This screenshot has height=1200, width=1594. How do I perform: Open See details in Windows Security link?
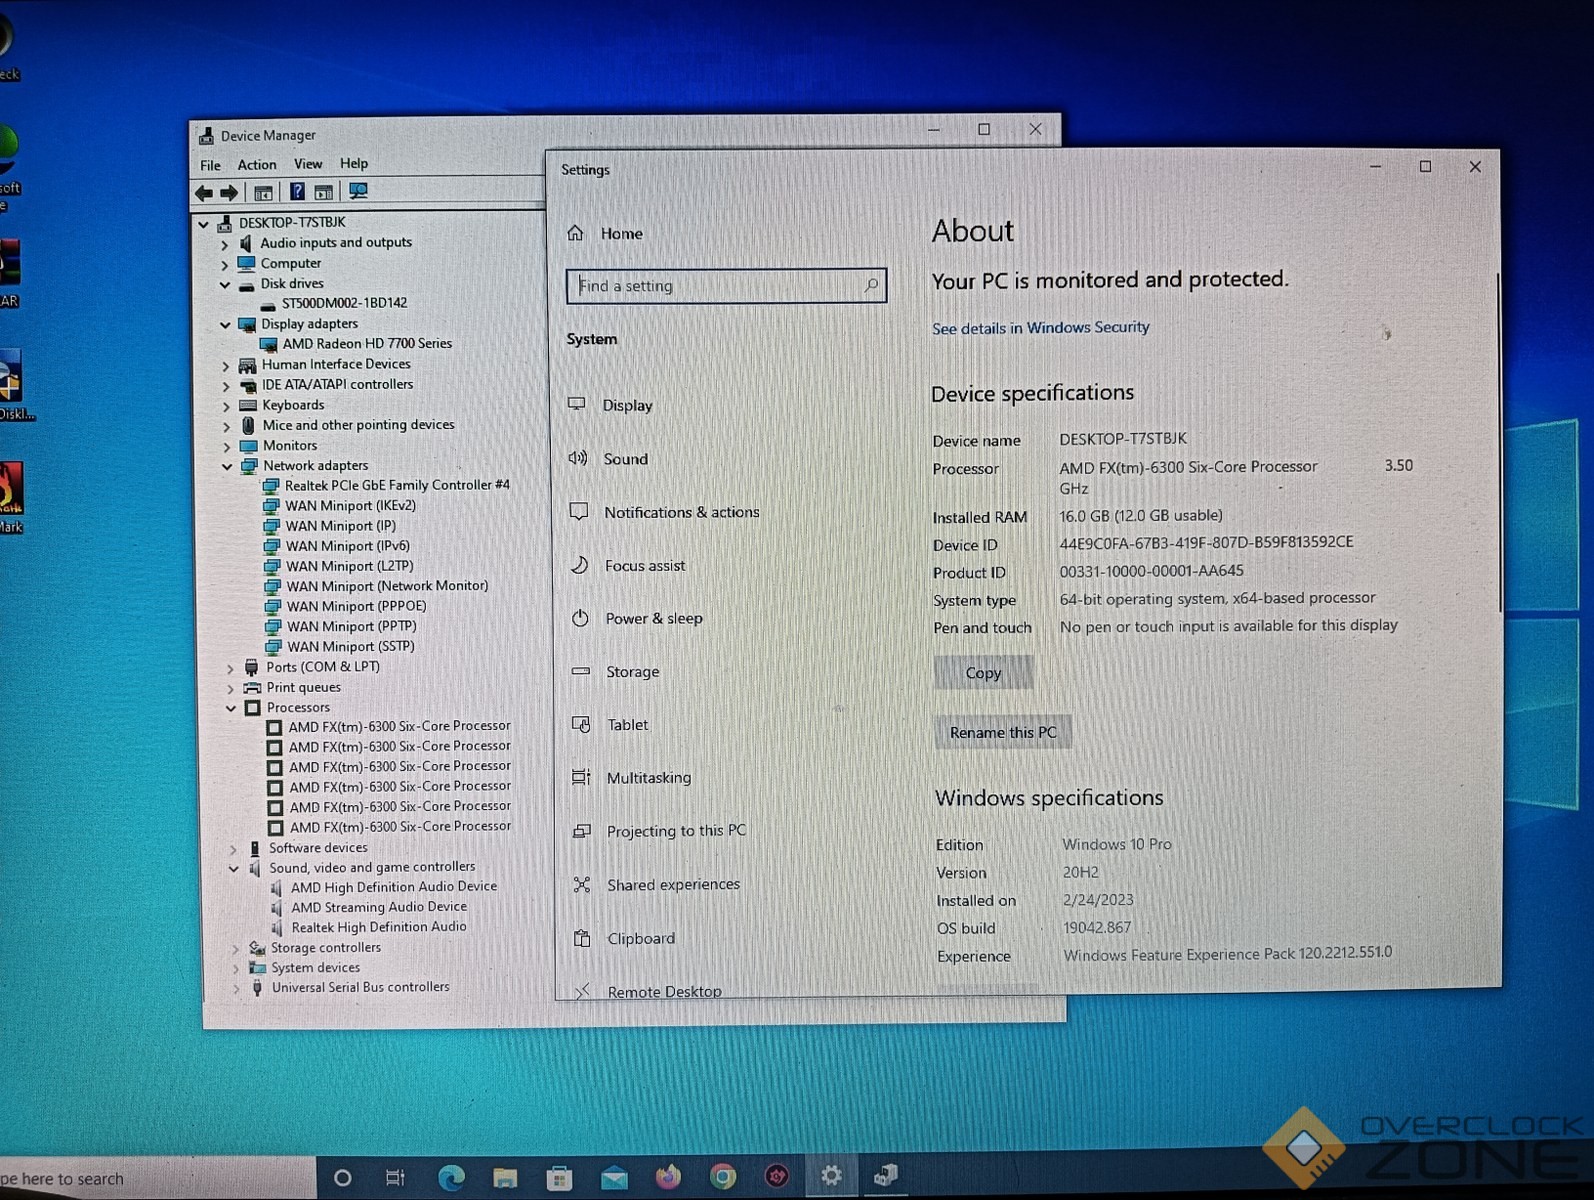coord(1041,328)
